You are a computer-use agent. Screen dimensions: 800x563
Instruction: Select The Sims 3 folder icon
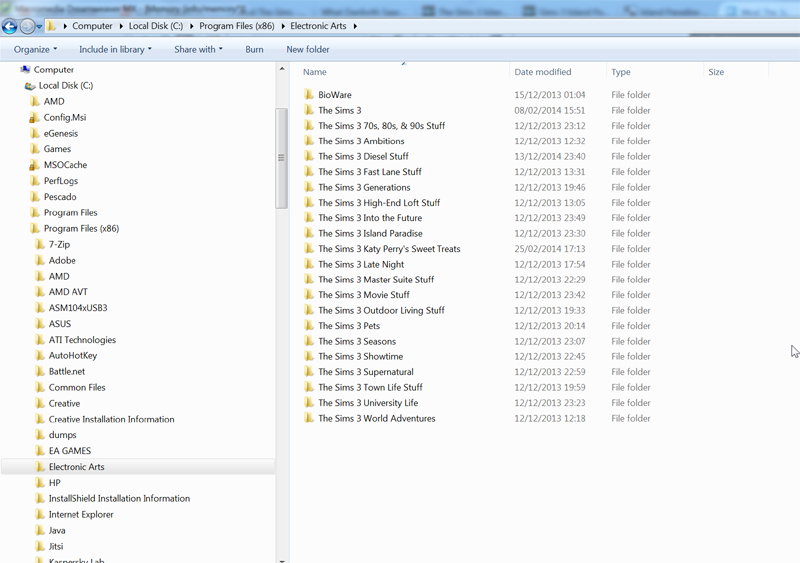click(x=308, y=110)
